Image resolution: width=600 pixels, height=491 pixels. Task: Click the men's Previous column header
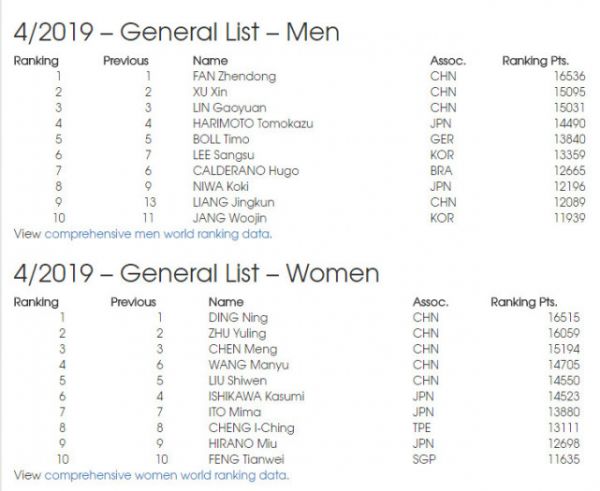126,60
